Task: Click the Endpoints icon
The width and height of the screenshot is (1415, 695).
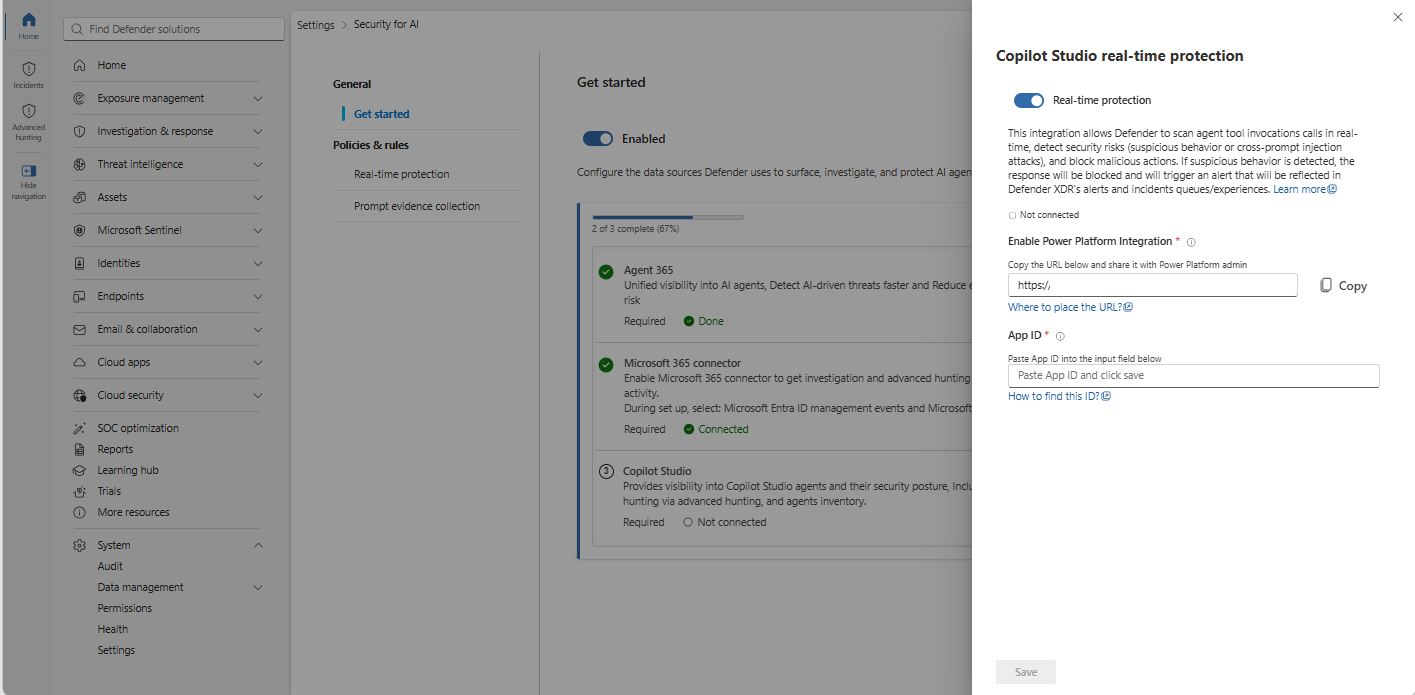Action: [80, 296]
